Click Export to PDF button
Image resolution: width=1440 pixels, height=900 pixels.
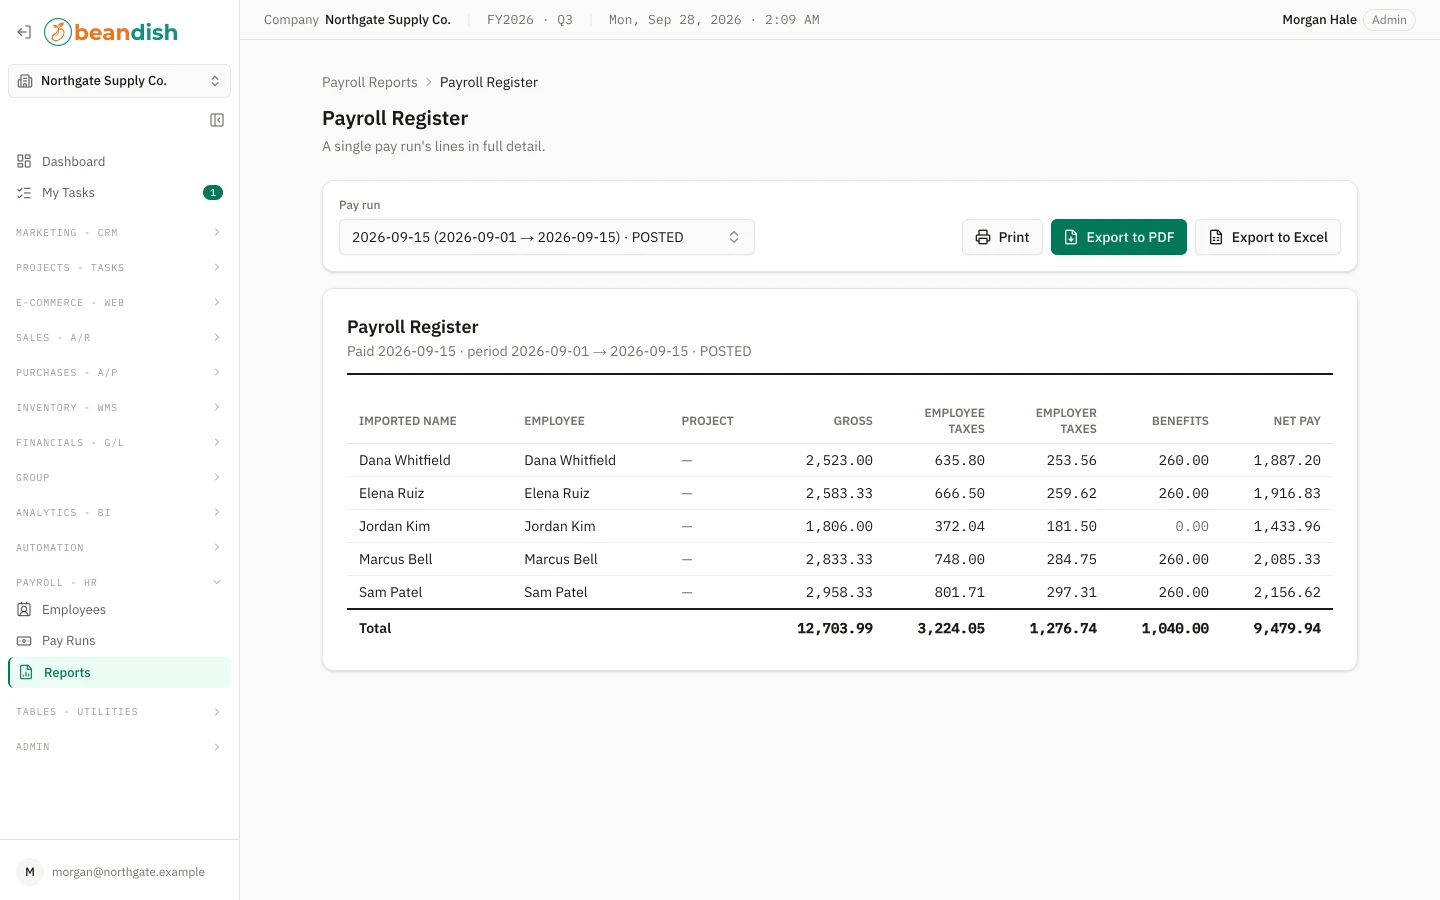(x=1119, y=237)
